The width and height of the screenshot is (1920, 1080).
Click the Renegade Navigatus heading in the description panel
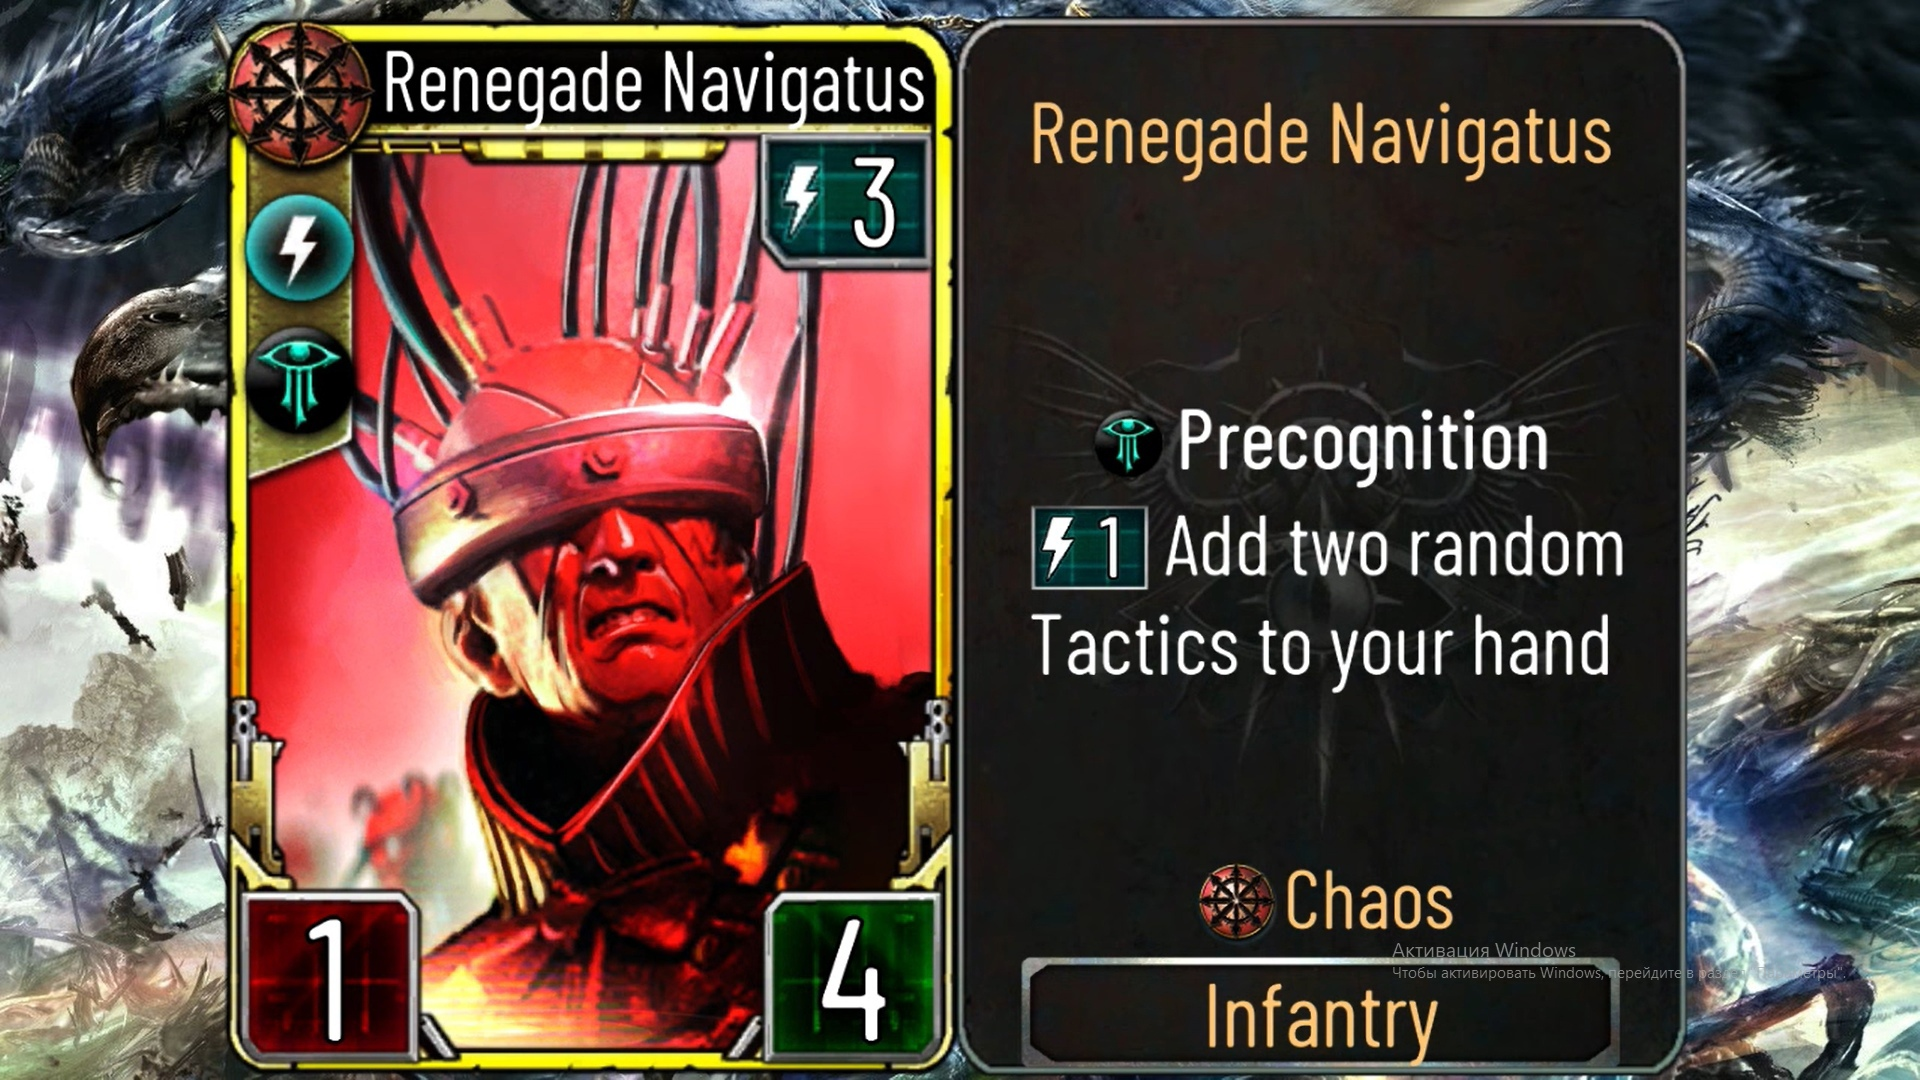pyautogui.click(x=1321, y=136)
